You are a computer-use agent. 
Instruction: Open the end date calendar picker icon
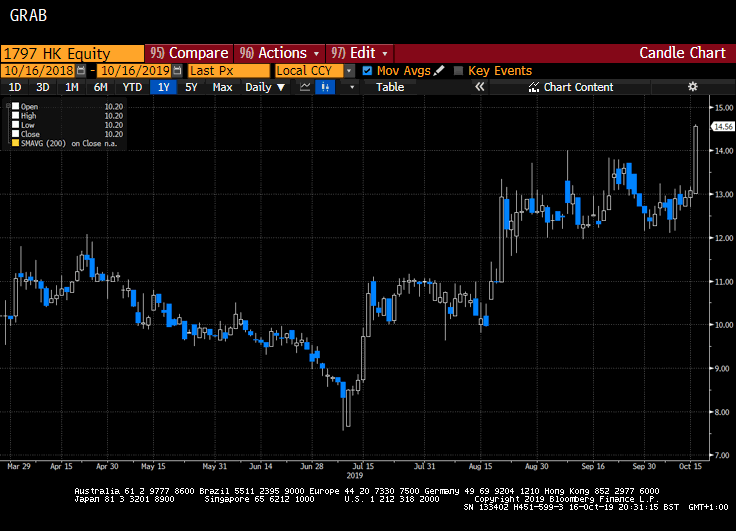[x=177, y=71]
